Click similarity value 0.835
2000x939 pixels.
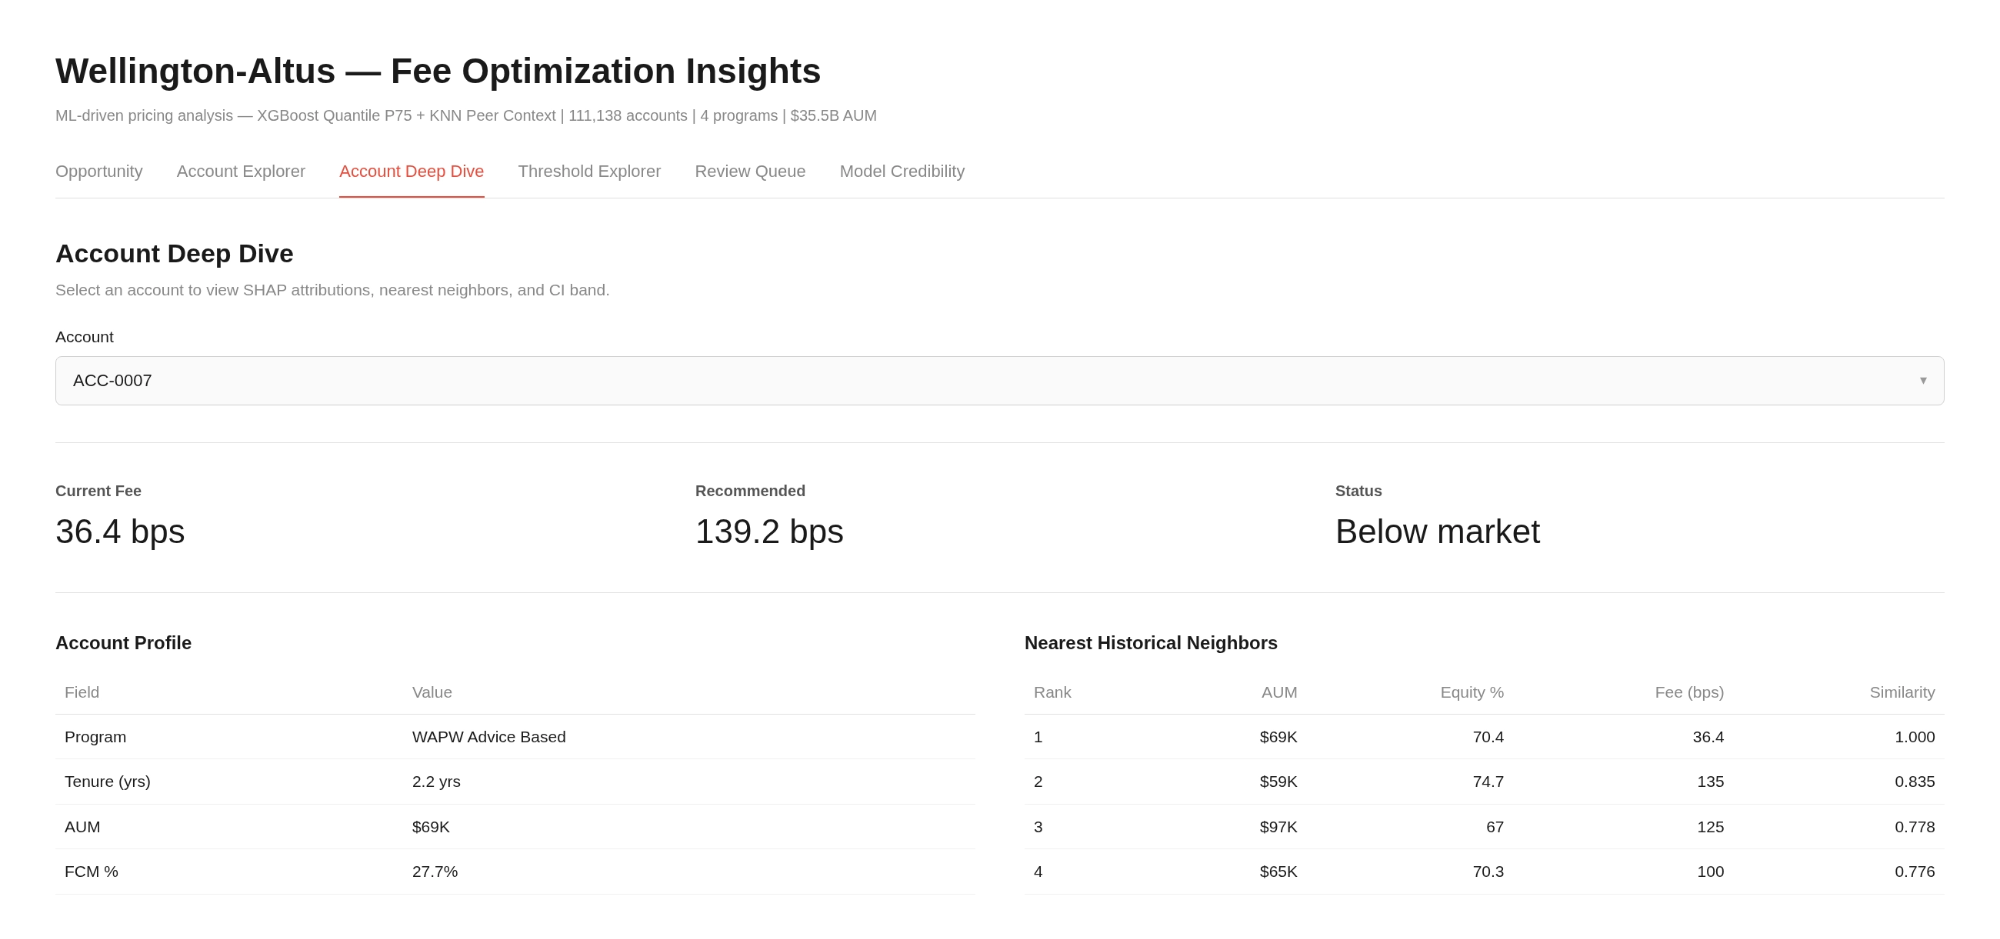point(1915,782)
